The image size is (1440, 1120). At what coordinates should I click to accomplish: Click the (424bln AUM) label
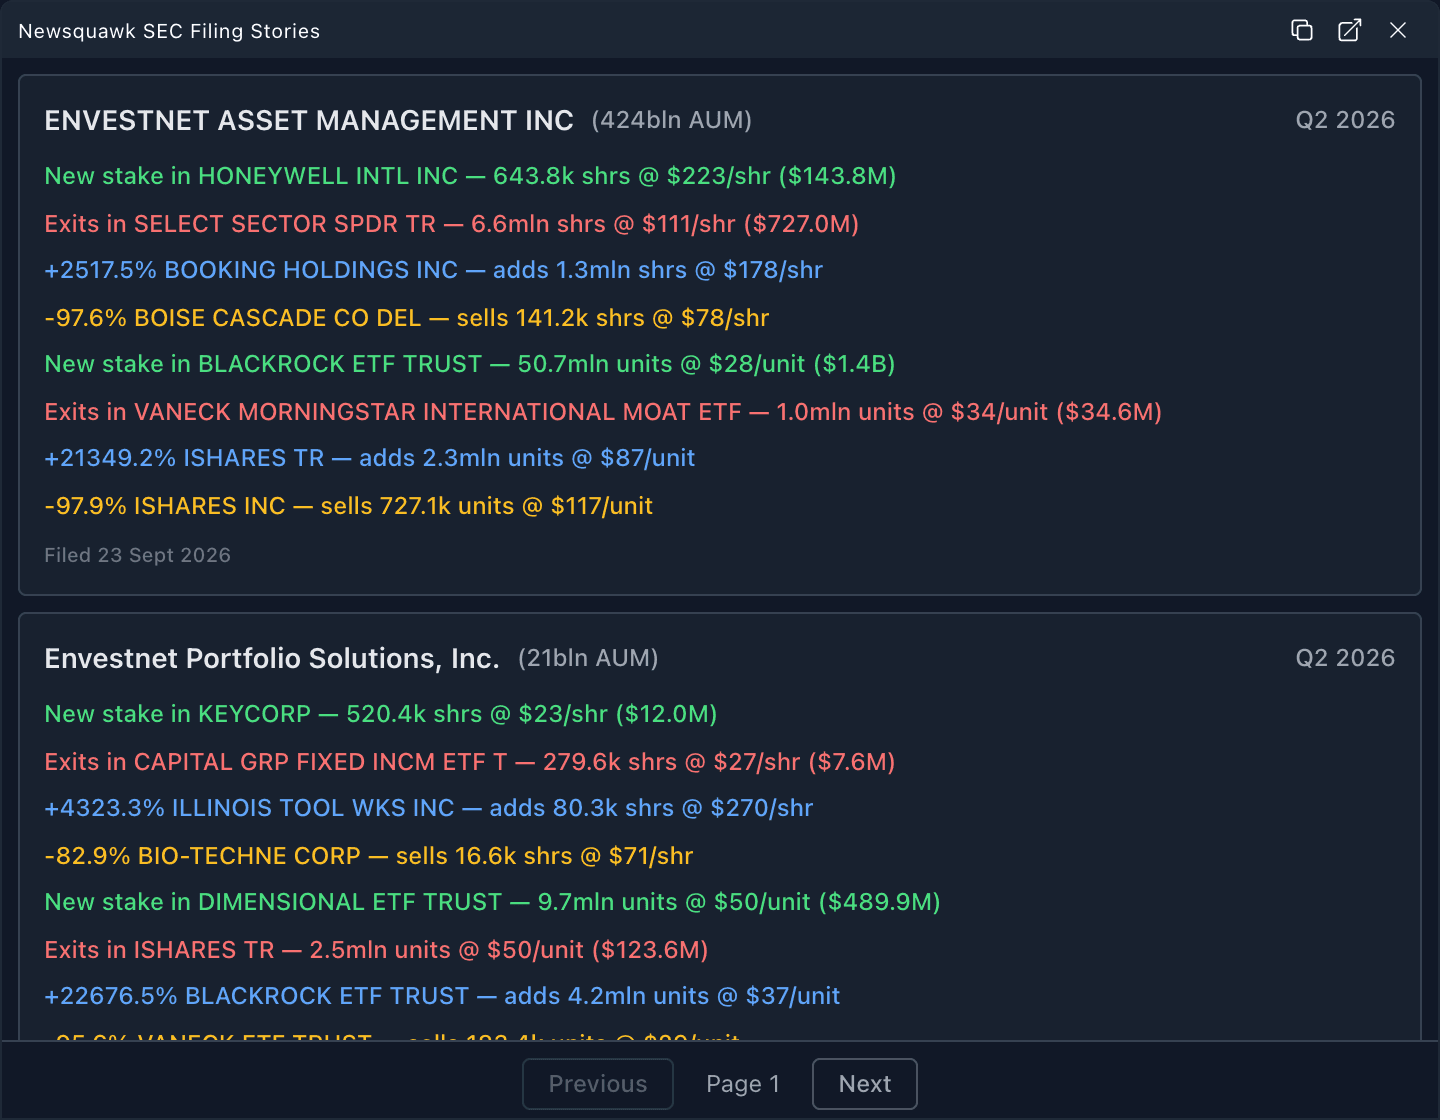pos(672,120)
